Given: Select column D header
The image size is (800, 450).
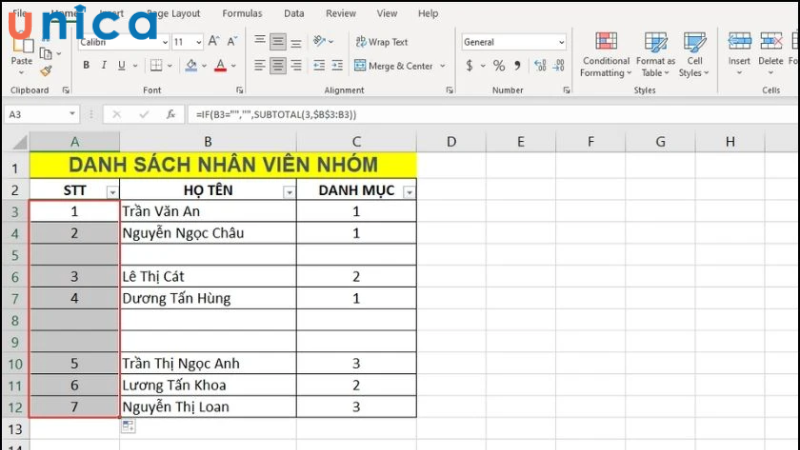Looking at the screenshot, I should 451,141.
